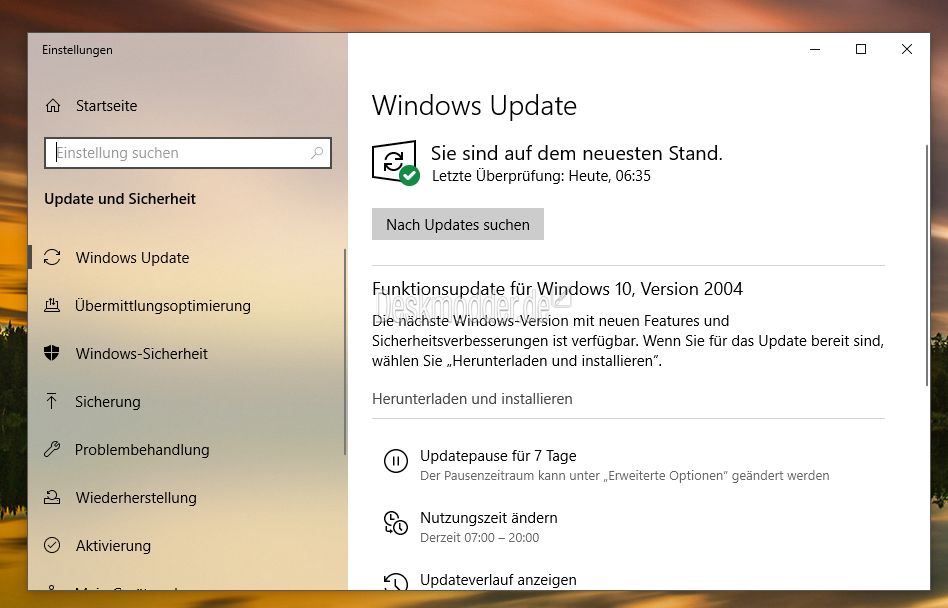948x608 pixels.
Task: Close the Einstellungen window
Action: click(907, 50)
